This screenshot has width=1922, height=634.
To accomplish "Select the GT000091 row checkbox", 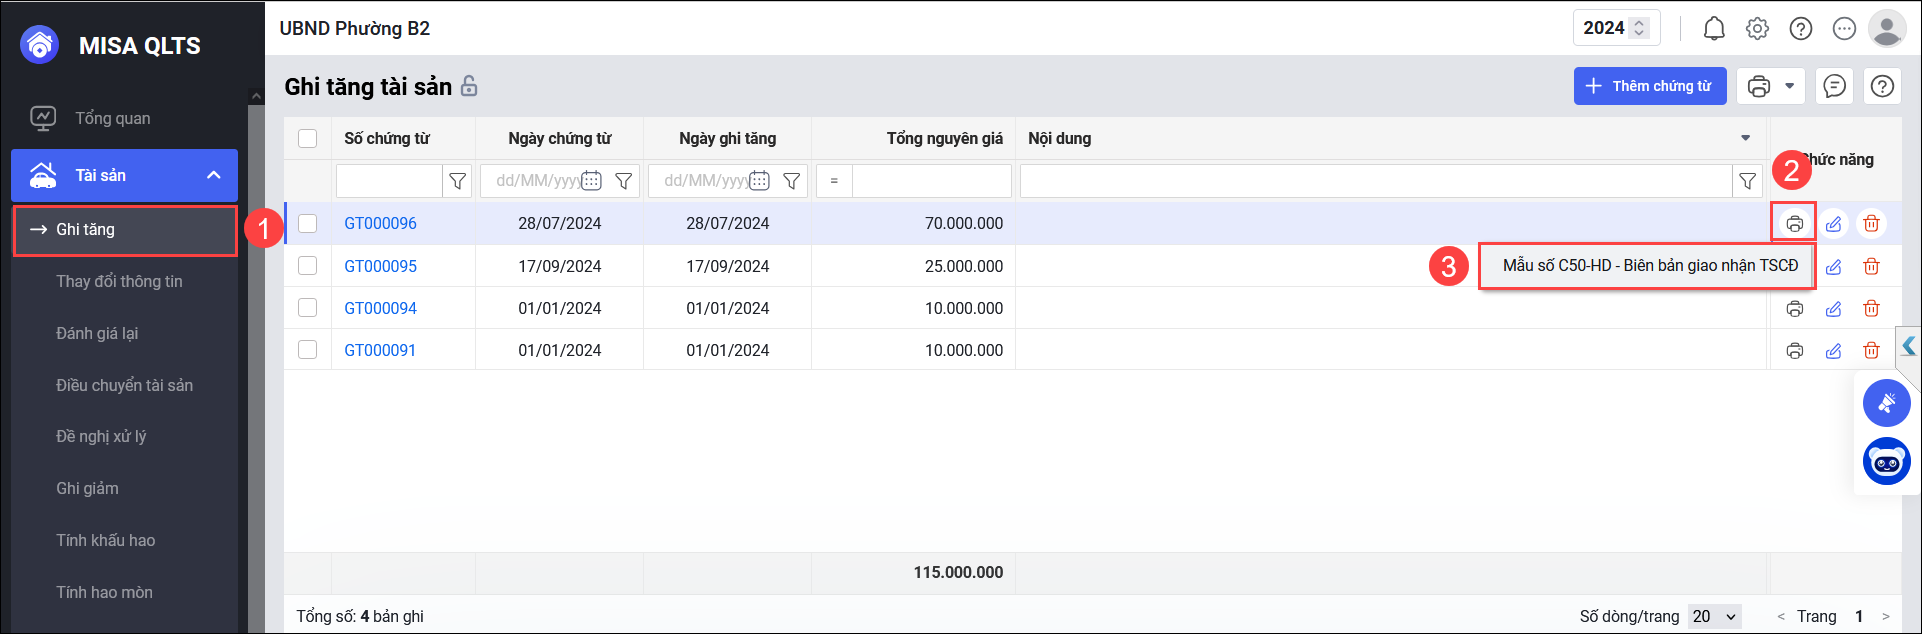I will 308,350.
